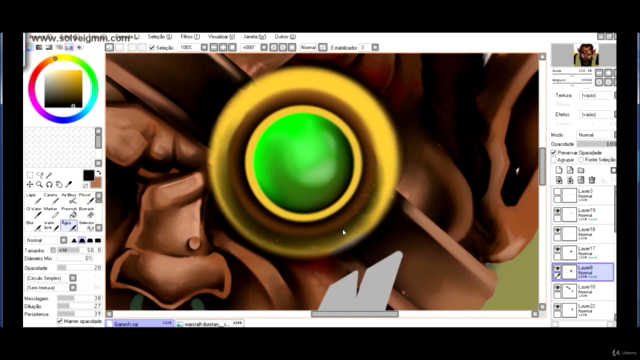Hide Layer17 using its eye icon
The image size is (640, 360).
(x=557, y=249)
